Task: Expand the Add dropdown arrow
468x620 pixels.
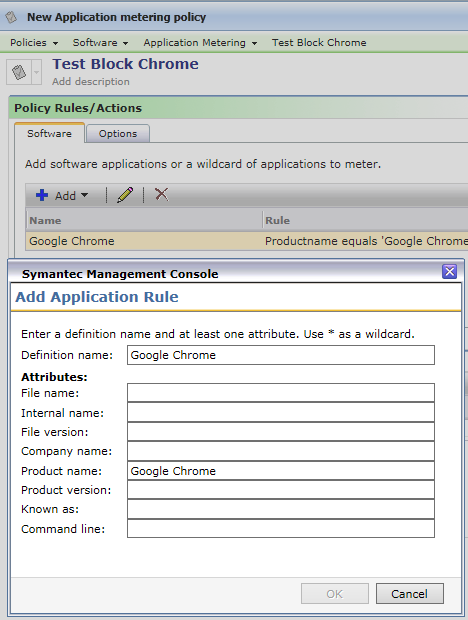Action: point(84,195)
